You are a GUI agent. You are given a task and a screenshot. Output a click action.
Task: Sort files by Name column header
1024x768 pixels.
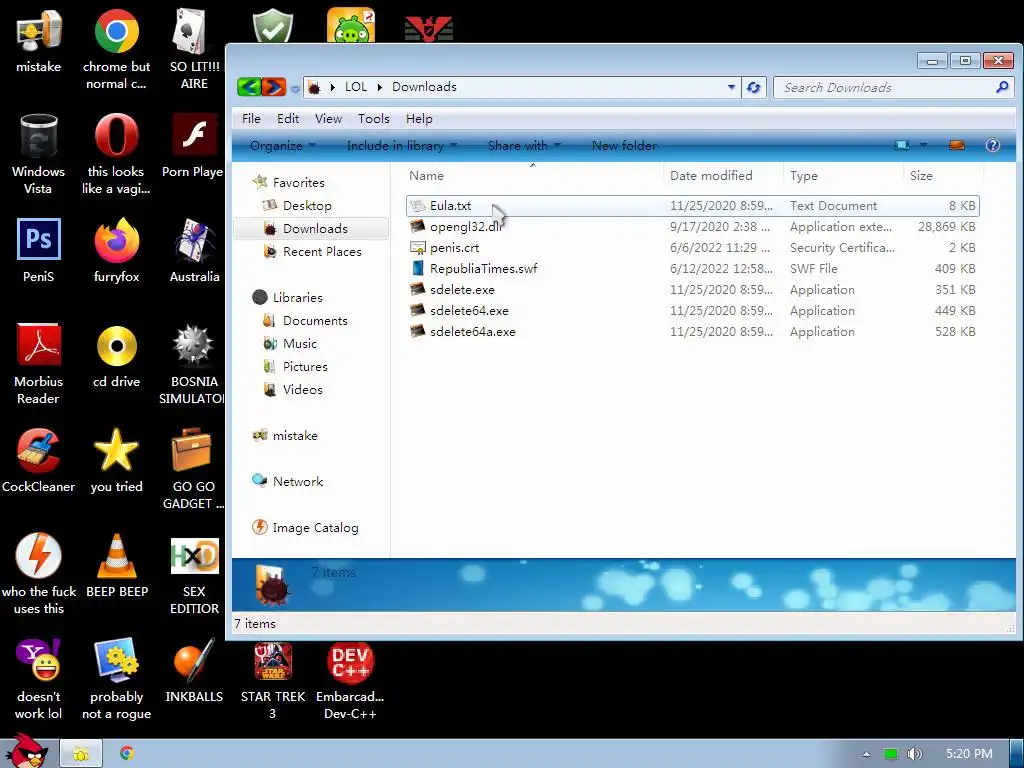click(534, 175)
